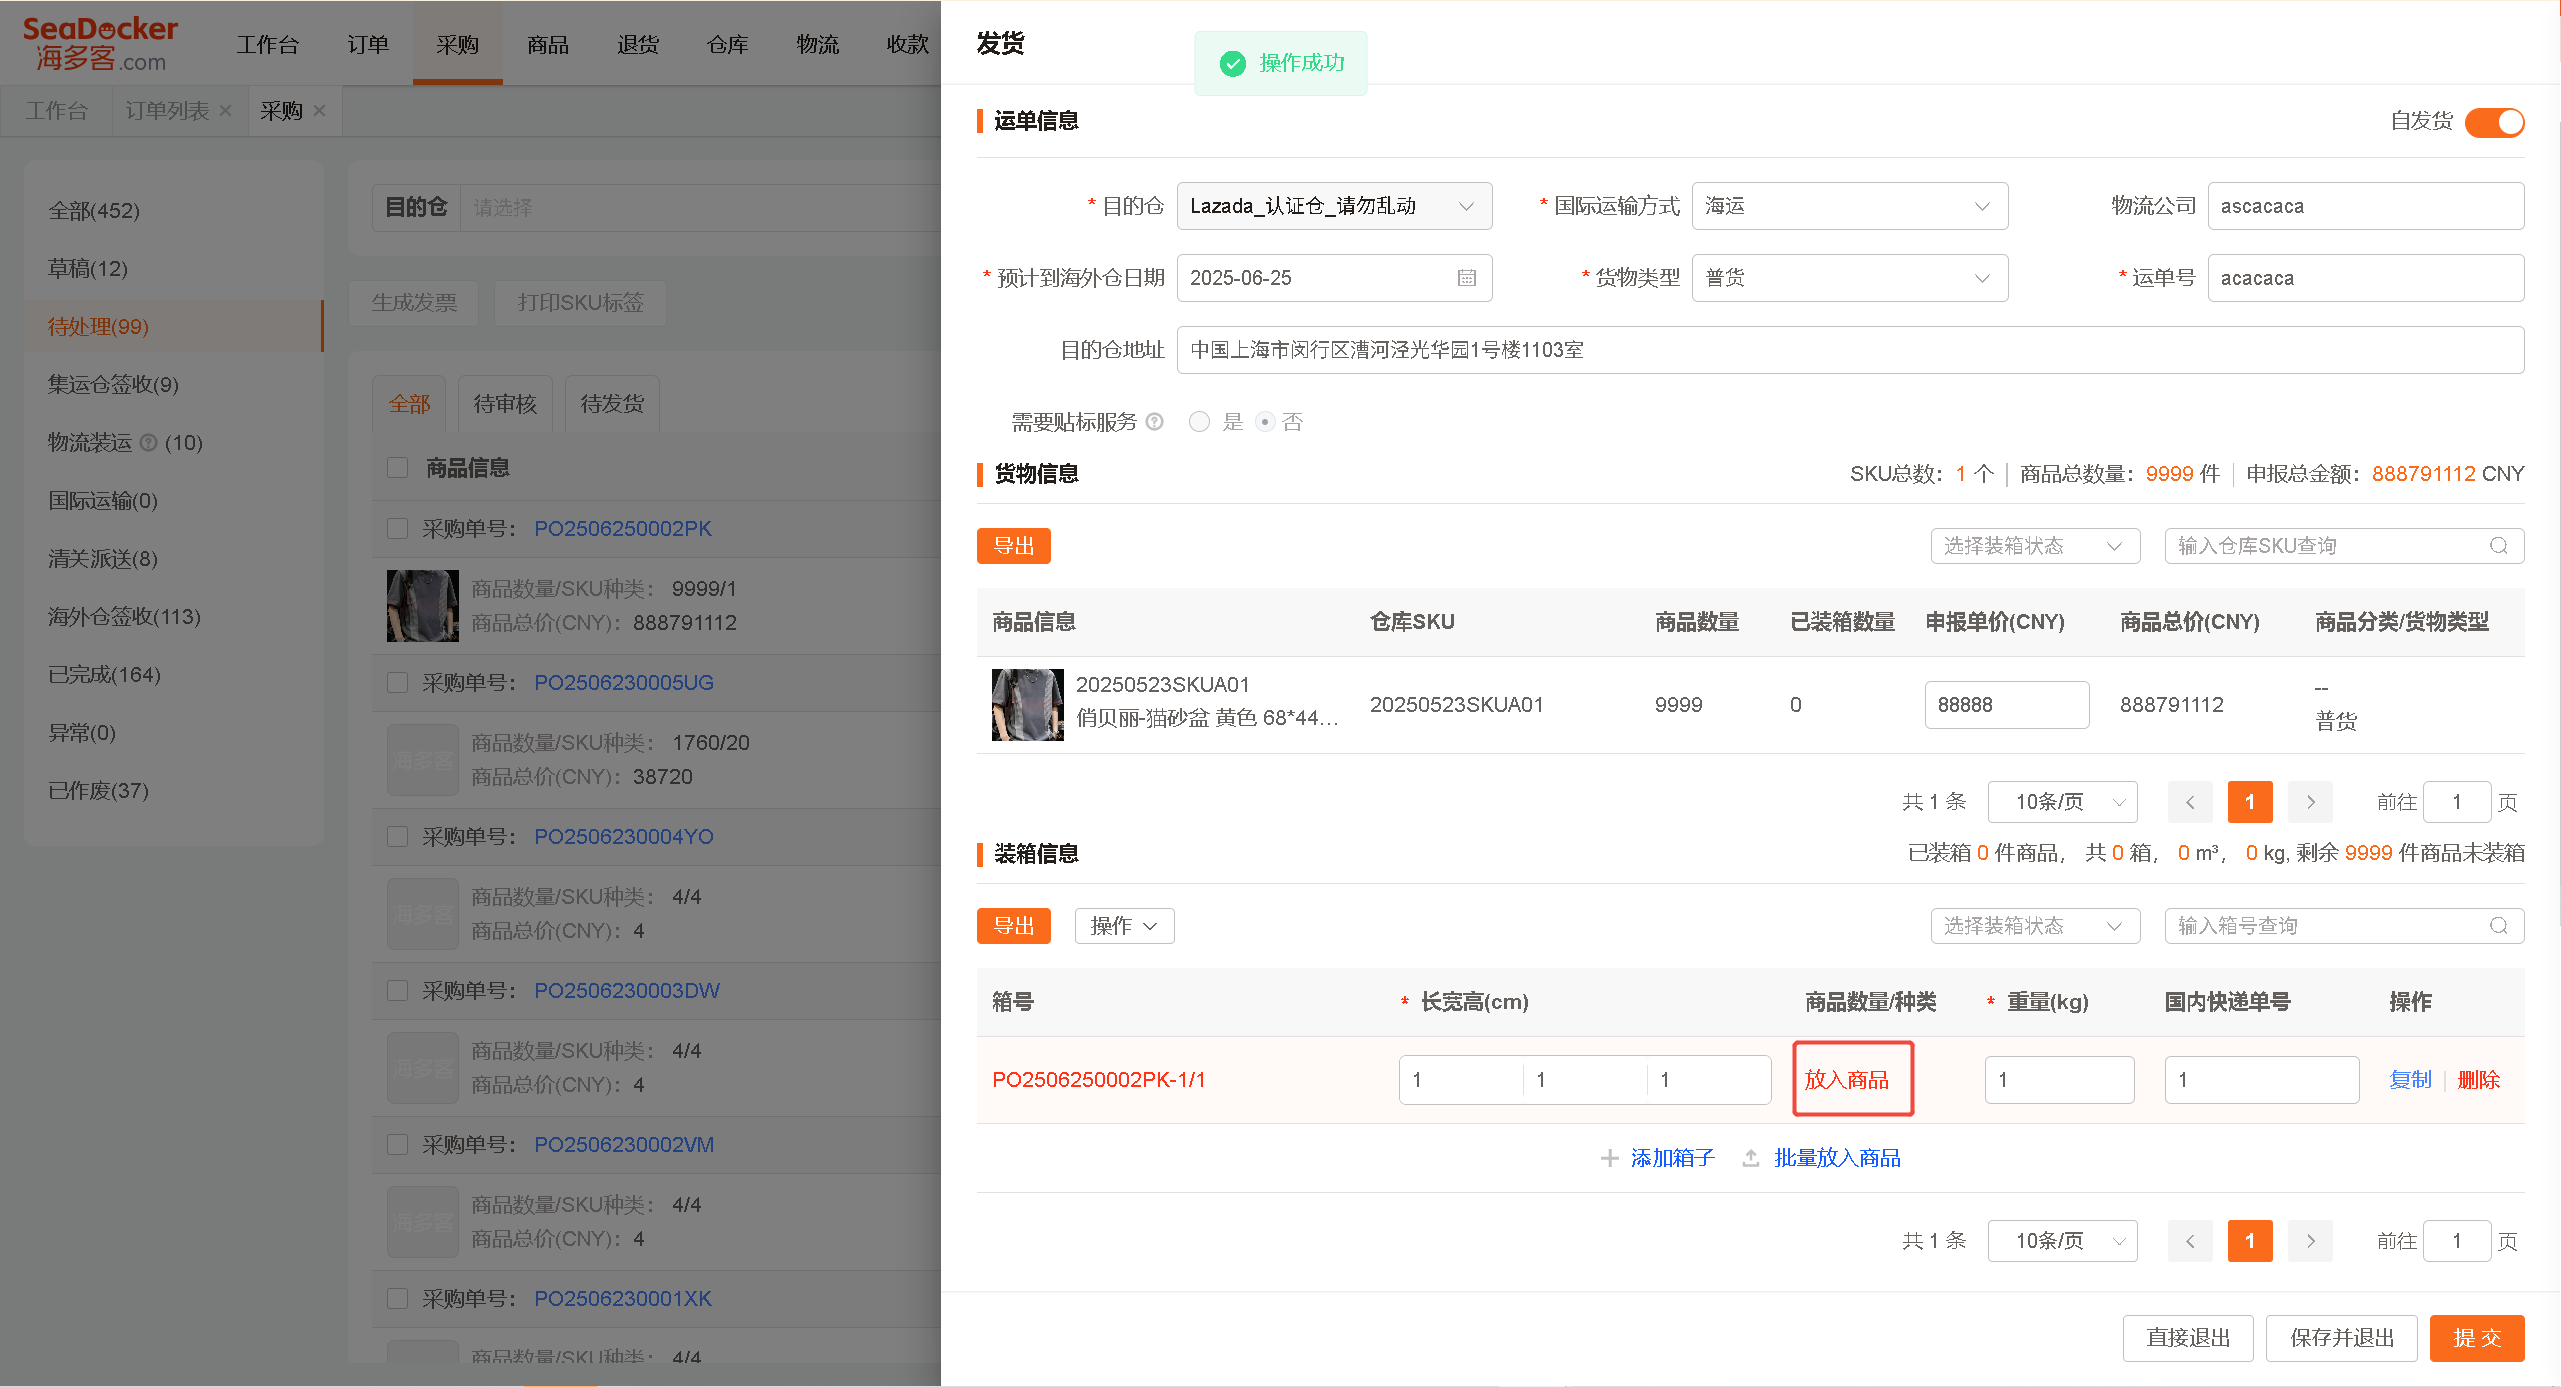2561x1387 pixels.
Task: Check the box for PO2506250002PK
Action: [398, 528]
